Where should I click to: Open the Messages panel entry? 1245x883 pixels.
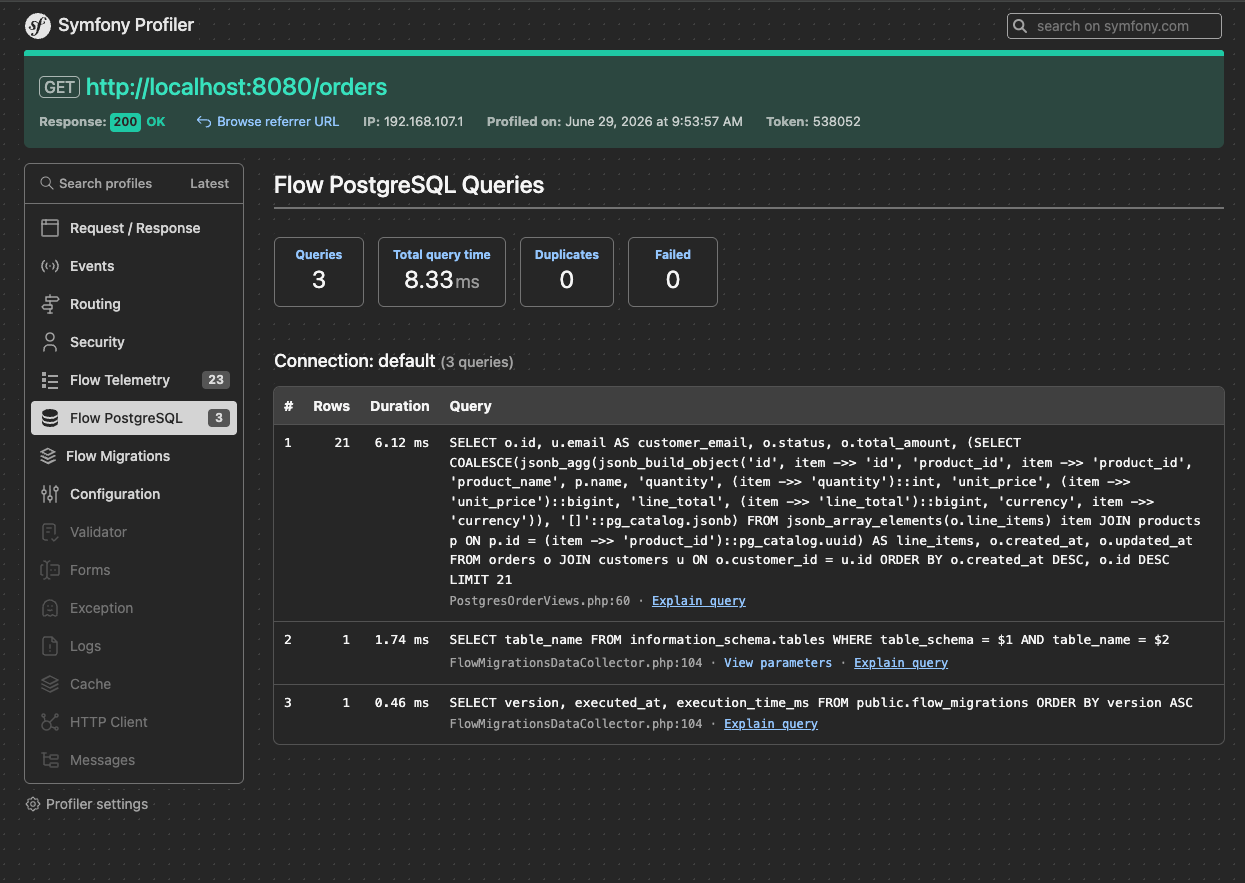click(x=134, y=760)
